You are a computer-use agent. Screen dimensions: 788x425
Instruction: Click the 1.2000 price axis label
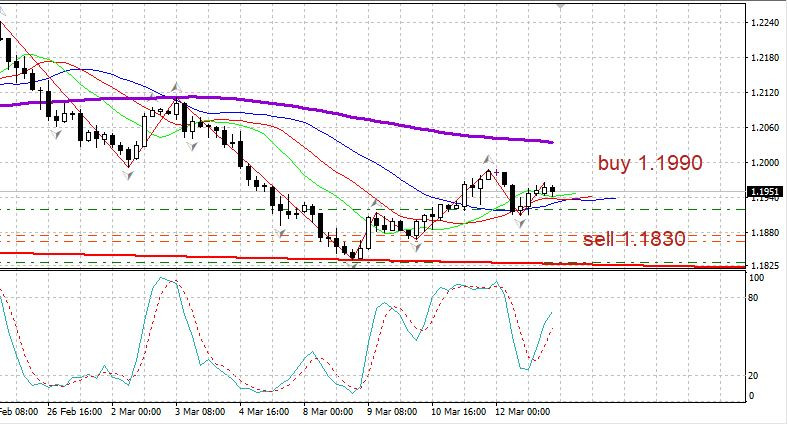(765, 163)
